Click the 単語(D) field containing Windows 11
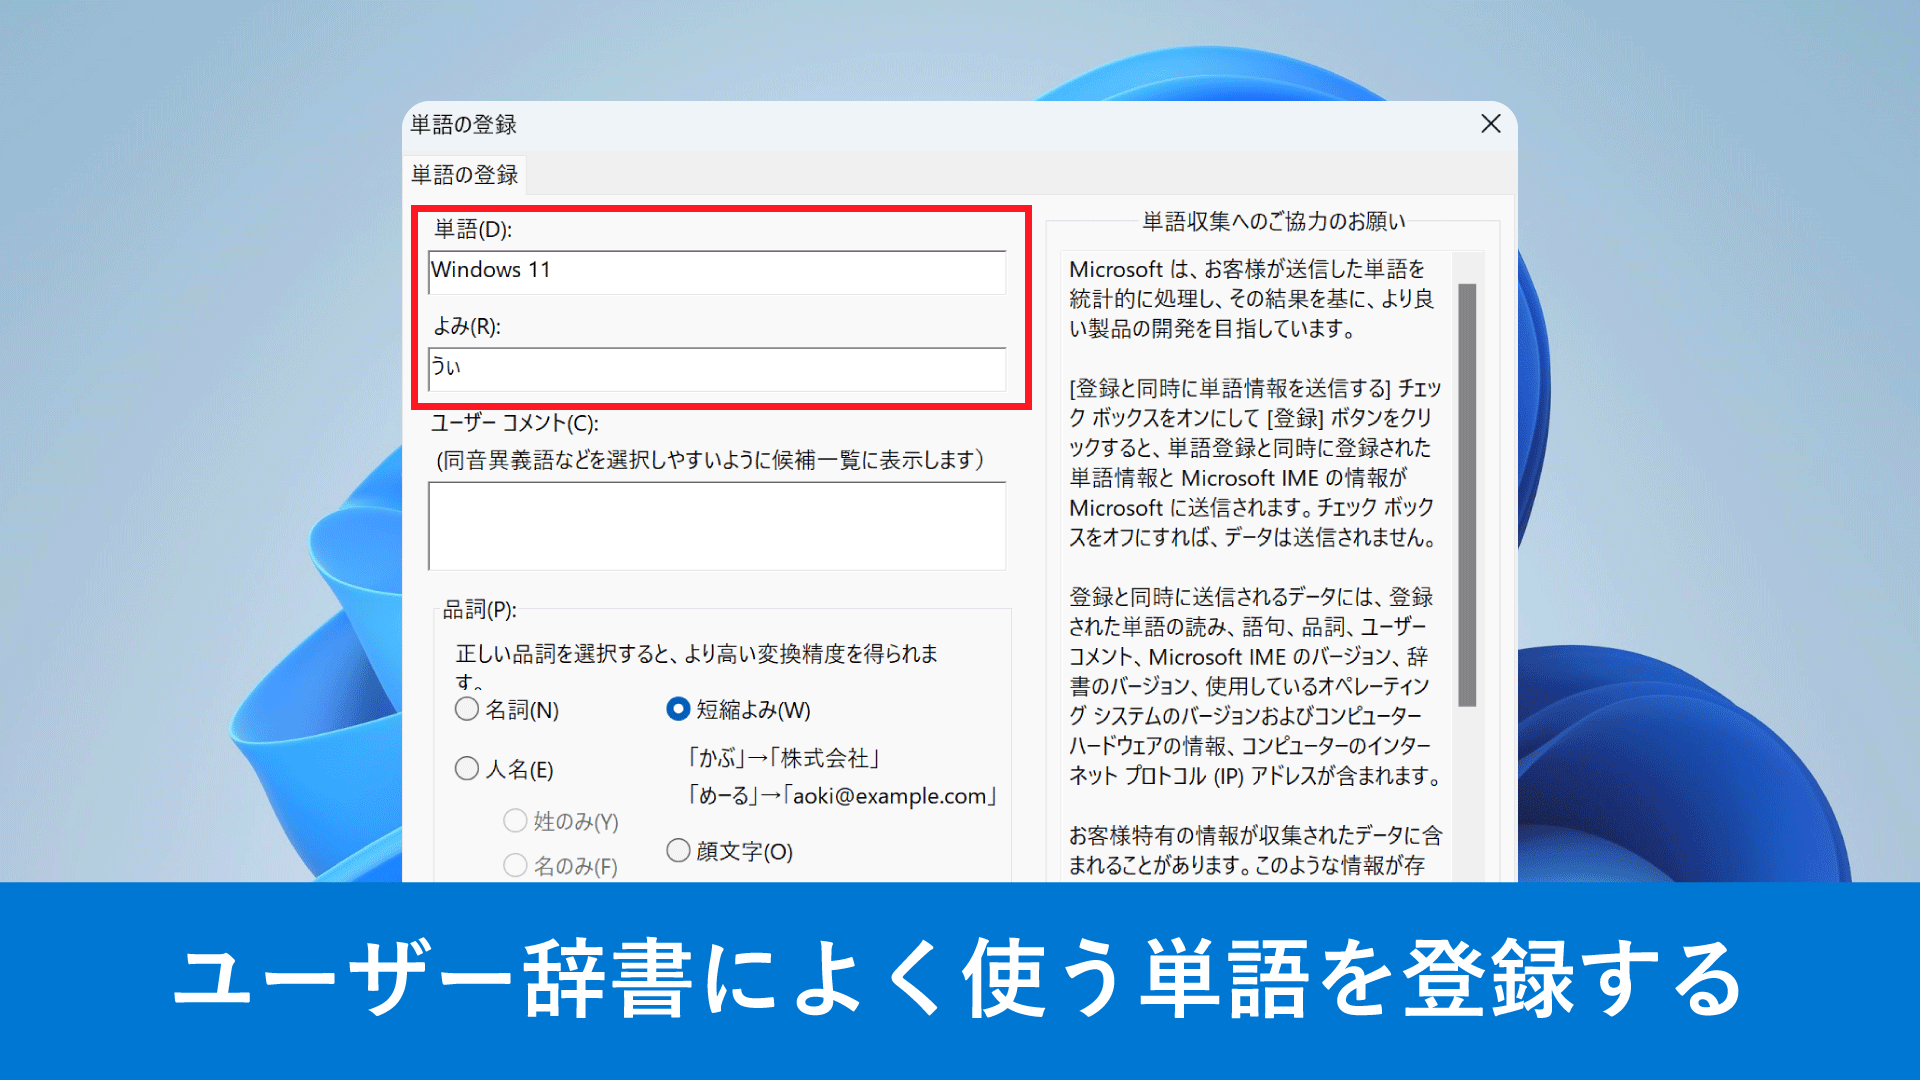This screenshot has width=1920, height=1080. (x=717, y=271)
